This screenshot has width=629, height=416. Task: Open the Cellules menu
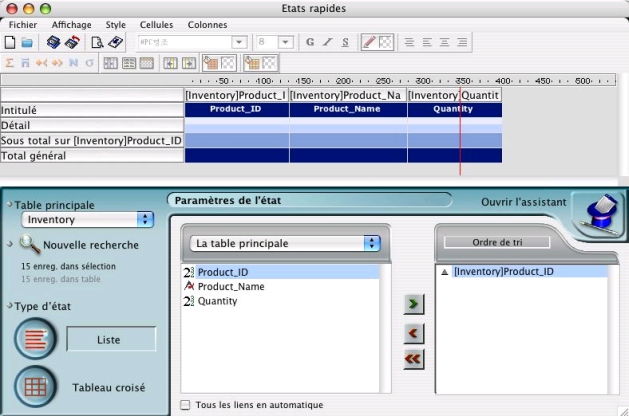pyautogui.click(x=156, y=24)
